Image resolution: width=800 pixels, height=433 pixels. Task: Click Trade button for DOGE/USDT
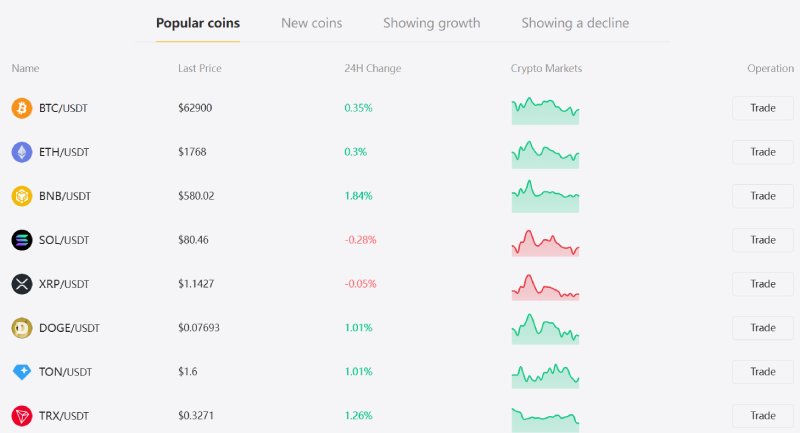(763, 328)
